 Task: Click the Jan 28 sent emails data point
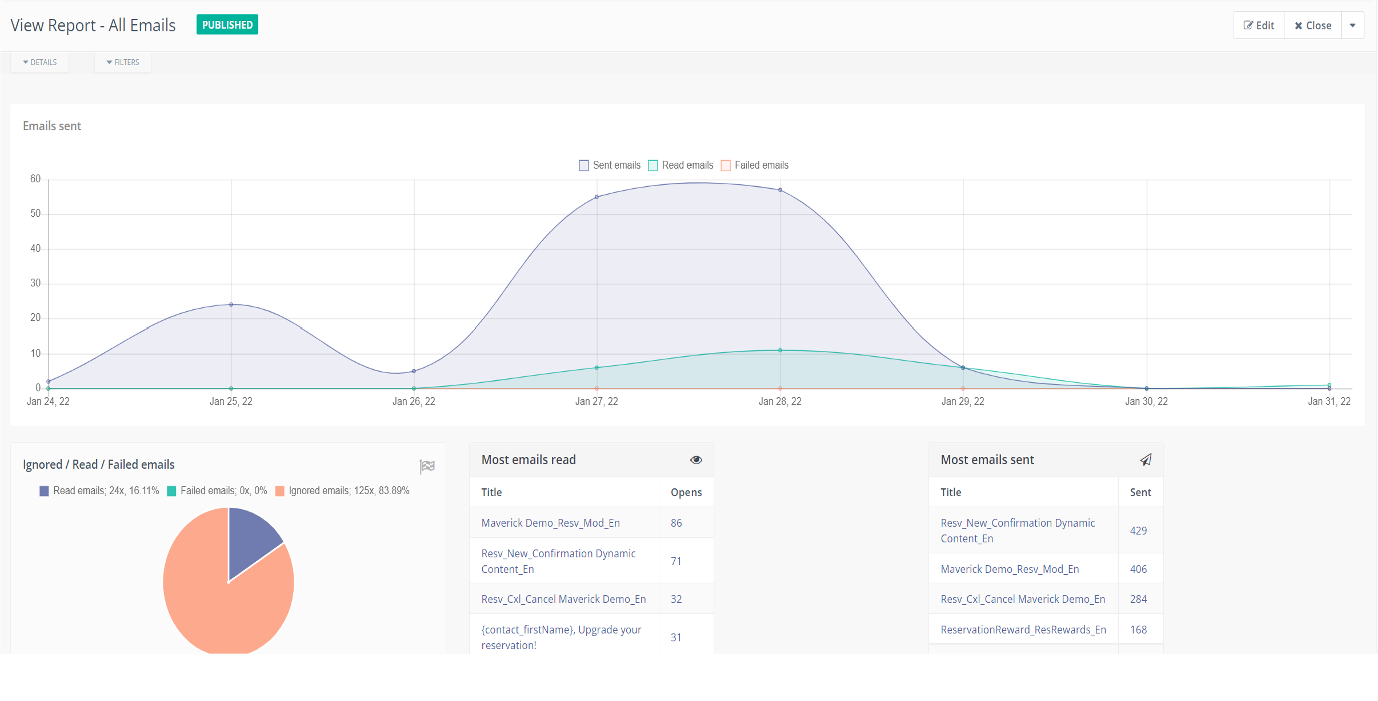pyautogui.click(x=780, y=190)
